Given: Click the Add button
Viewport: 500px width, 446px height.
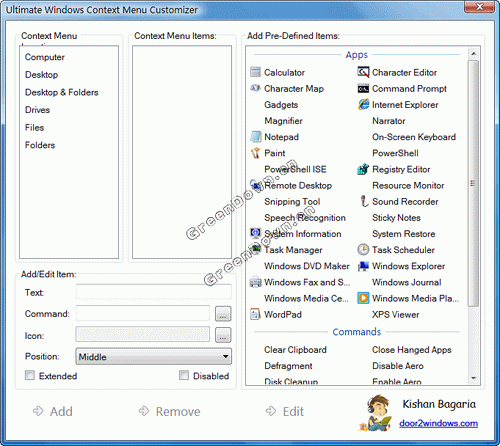Looking at the screenshot, I should click(53, 412).
